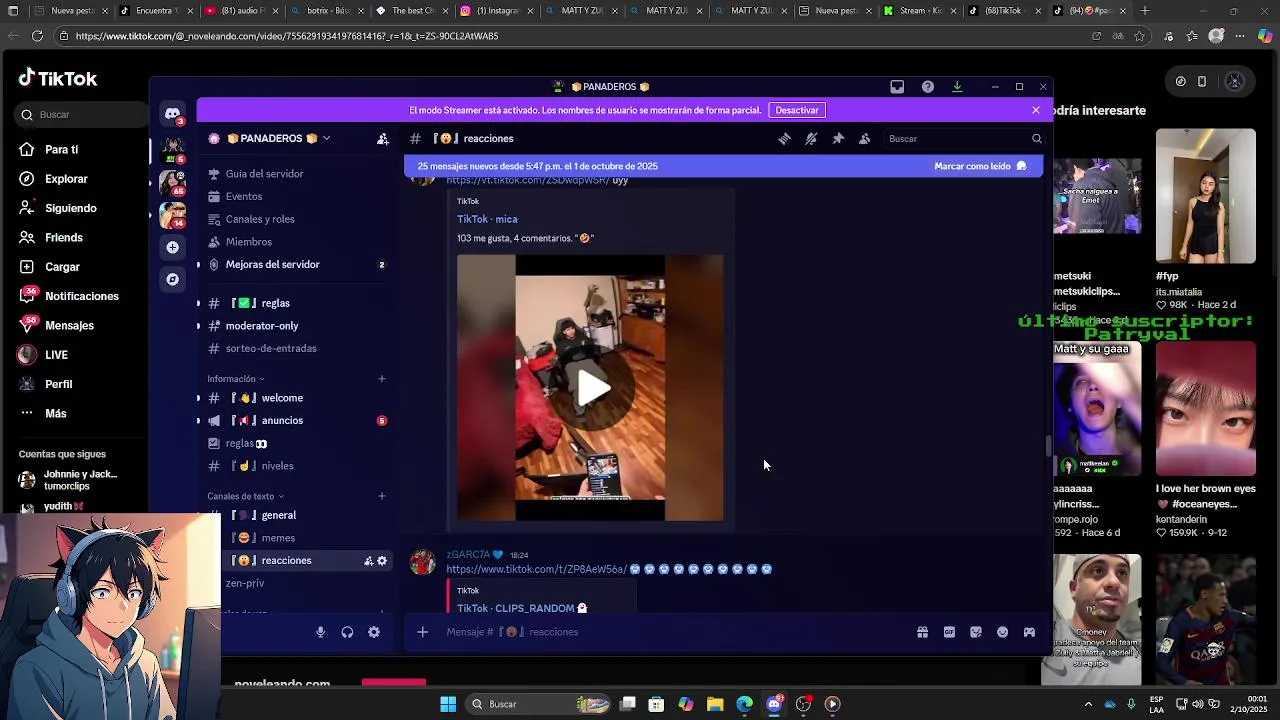Deactivate Streamer mode via Desactivar
The height and width of the screenshot is (720, 1280).
point(797,110)
